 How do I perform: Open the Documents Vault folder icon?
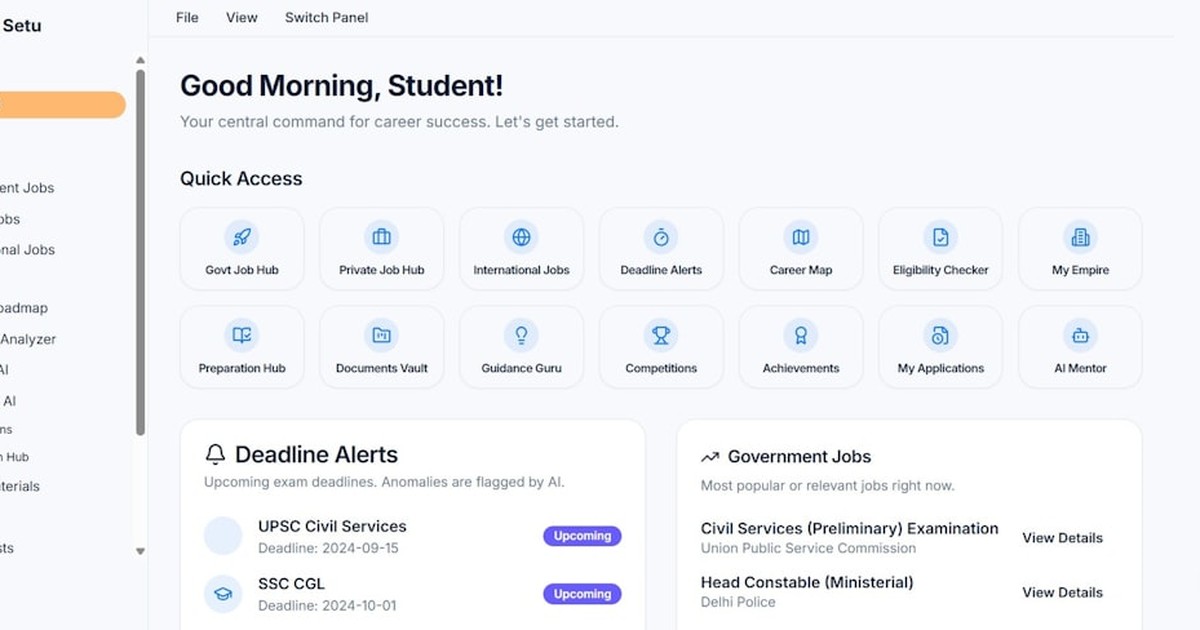[381, 335]
